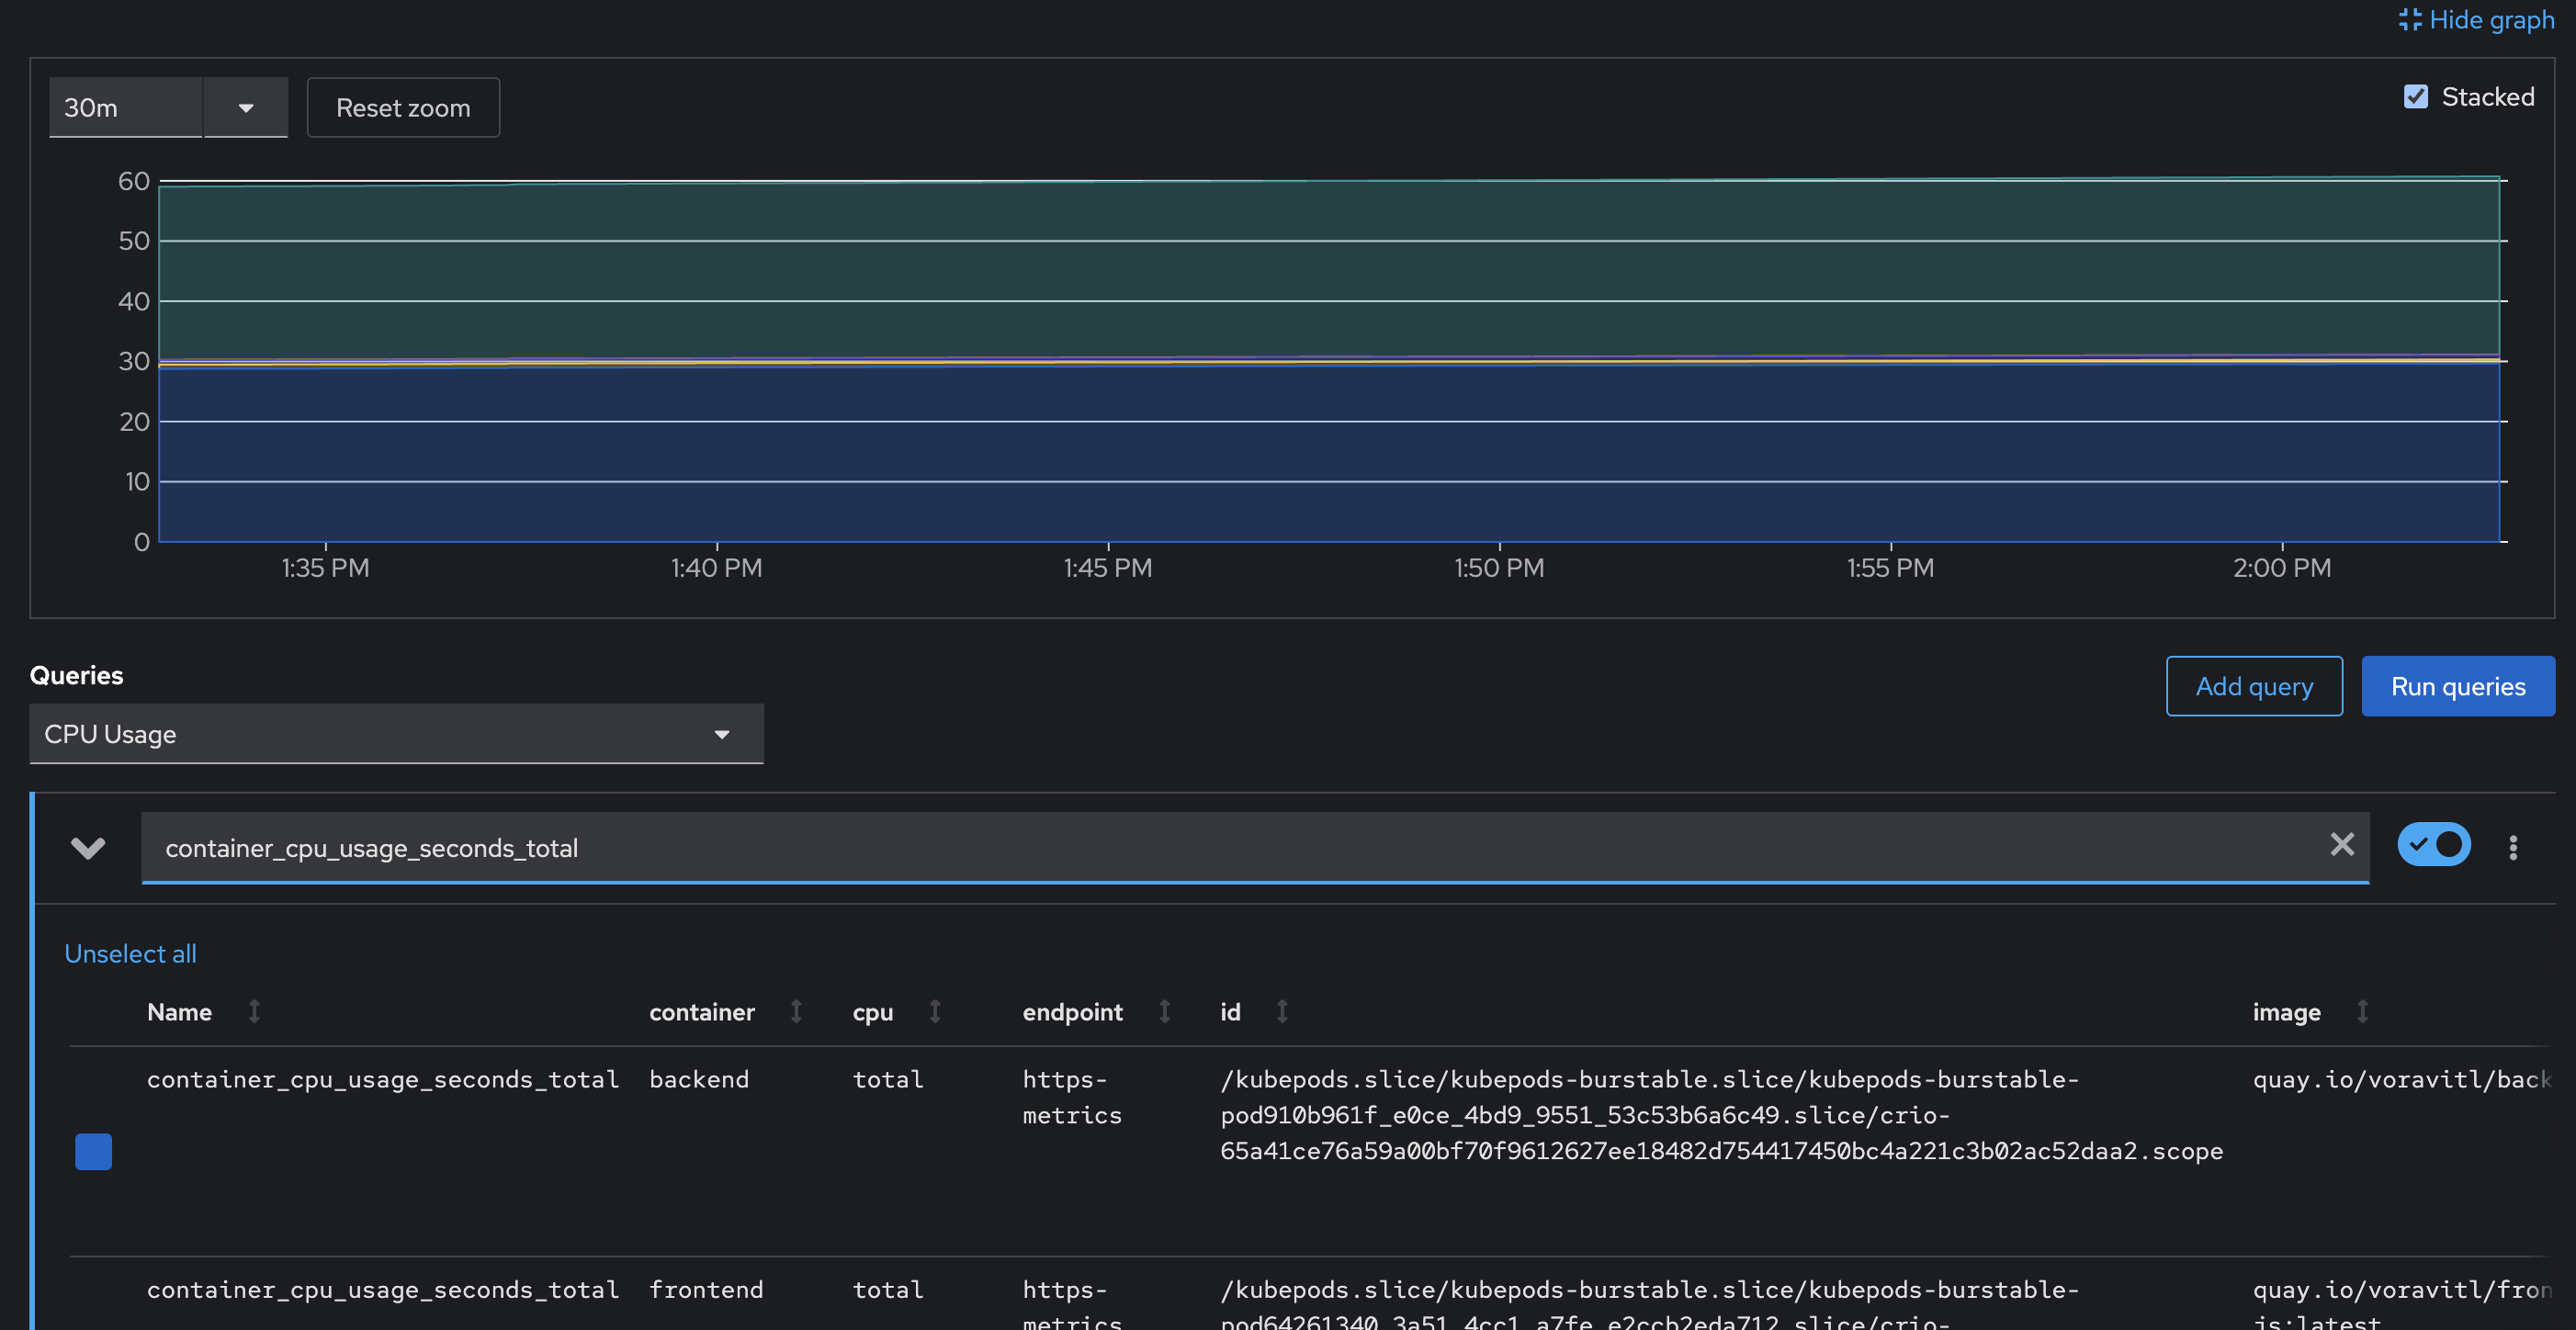Screen dimensions: 2576x1330
Task: Click the Add query button
Action: 2254,686
